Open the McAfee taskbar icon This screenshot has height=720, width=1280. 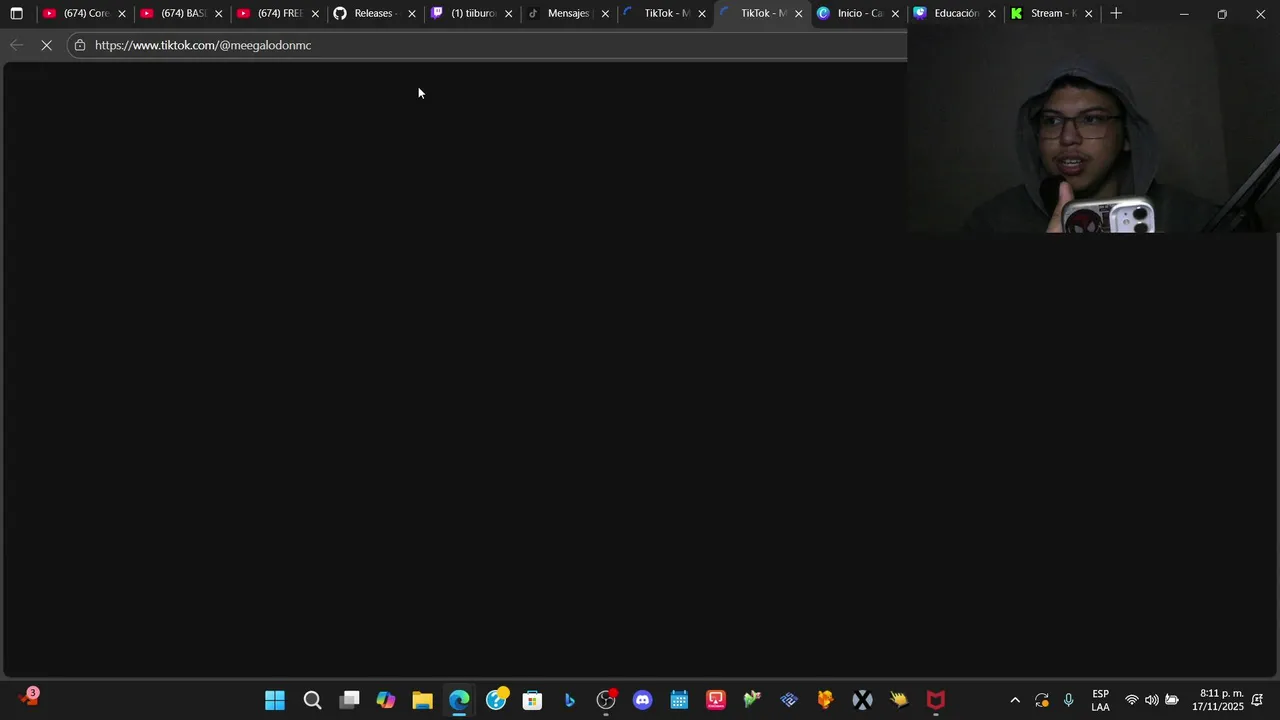(936, 700)
